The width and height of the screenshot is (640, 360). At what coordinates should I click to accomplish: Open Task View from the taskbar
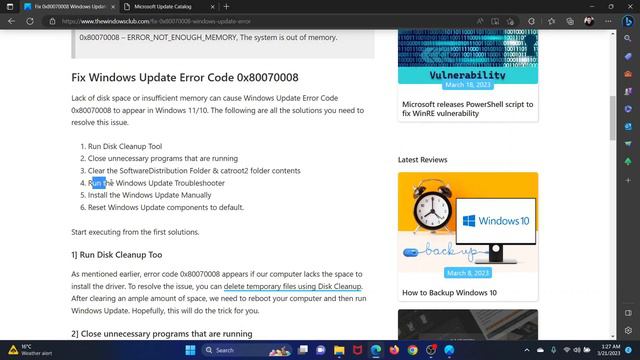(302, 350)
